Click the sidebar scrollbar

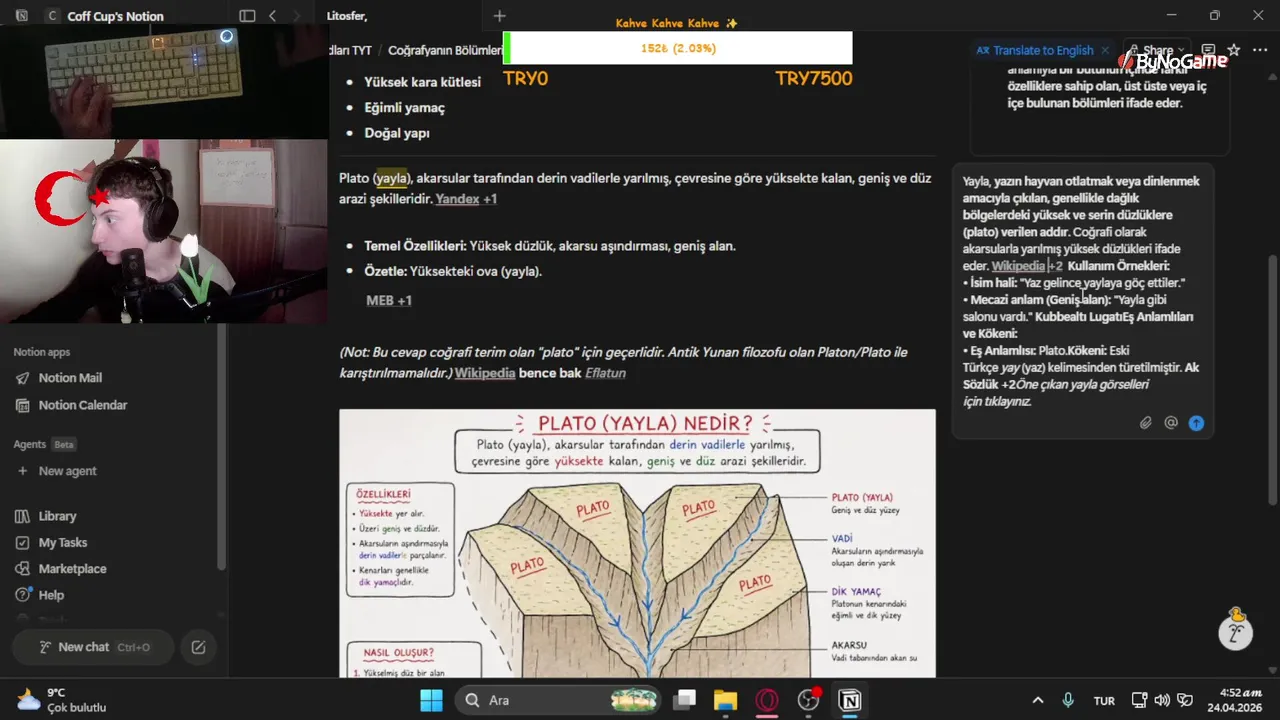tap(222, 445)
